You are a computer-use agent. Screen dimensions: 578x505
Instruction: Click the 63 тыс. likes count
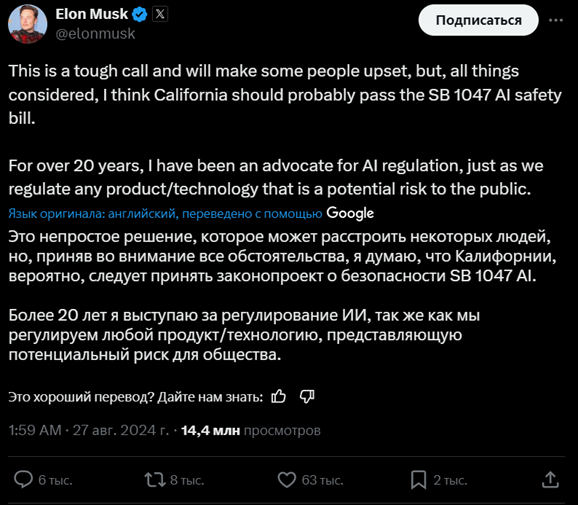(322, 480)
